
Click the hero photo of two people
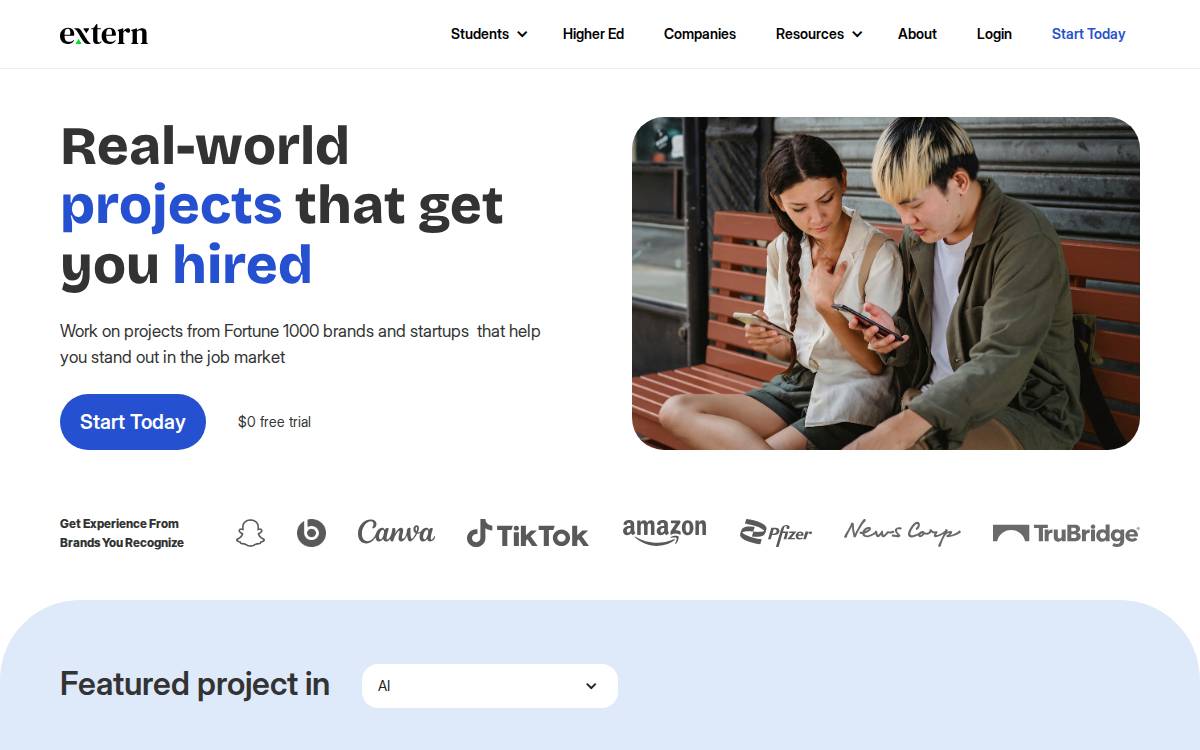point(886,283)
